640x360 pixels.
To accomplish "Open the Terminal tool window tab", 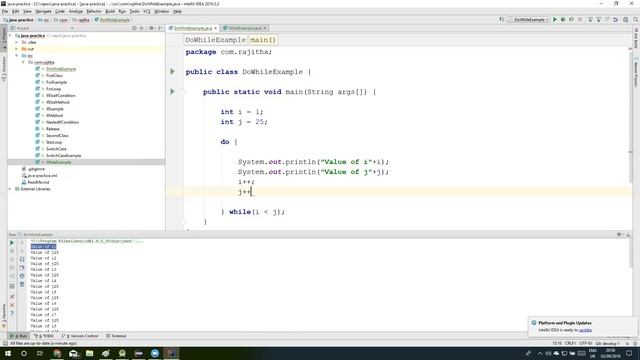I will pos(116,336).
